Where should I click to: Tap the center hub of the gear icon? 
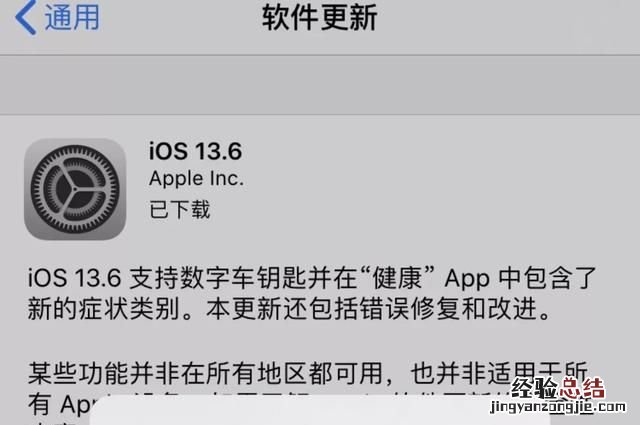[75, 189]
